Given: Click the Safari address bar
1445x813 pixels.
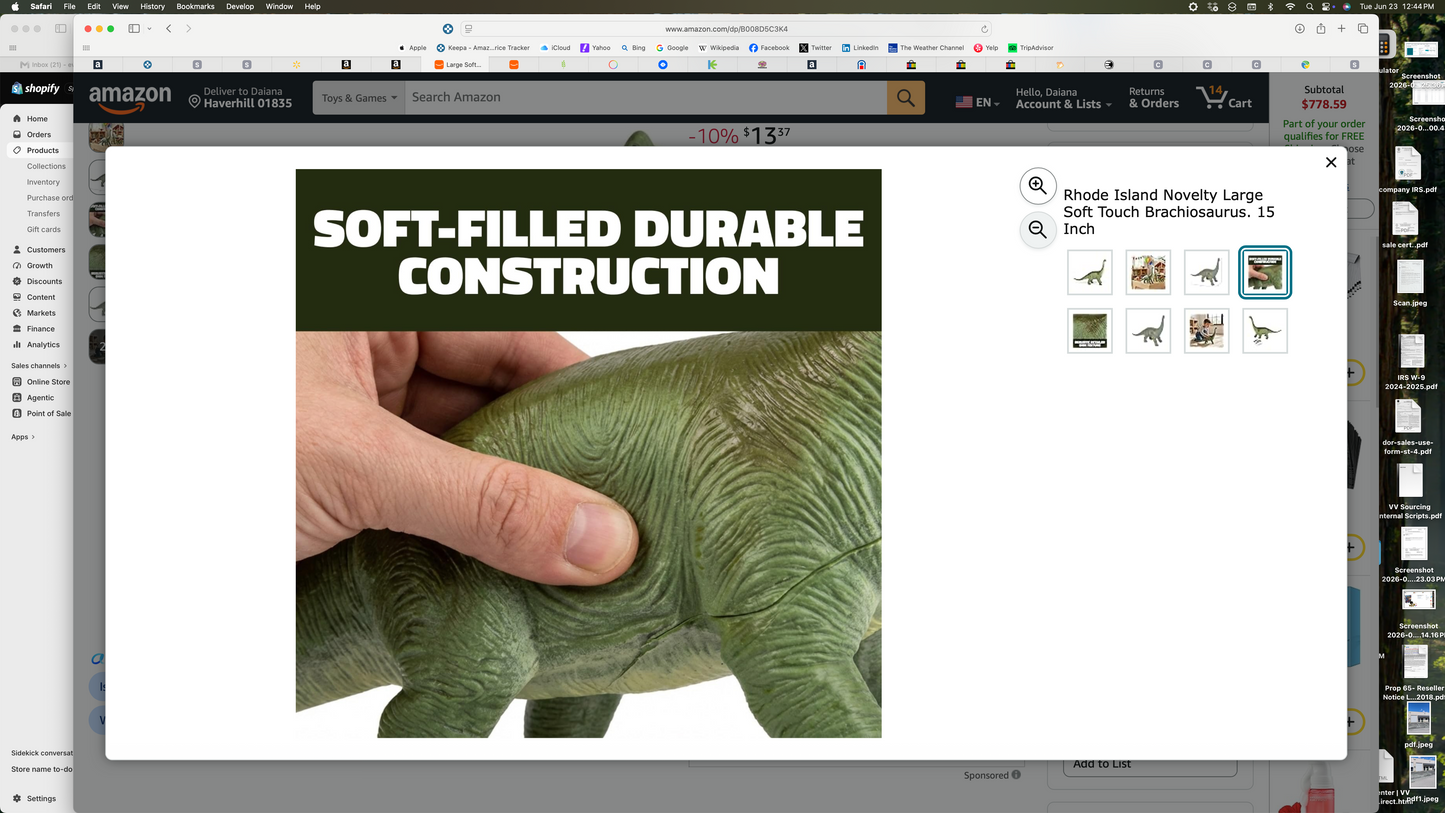Looking at the screenshot, I should [726, 29].
